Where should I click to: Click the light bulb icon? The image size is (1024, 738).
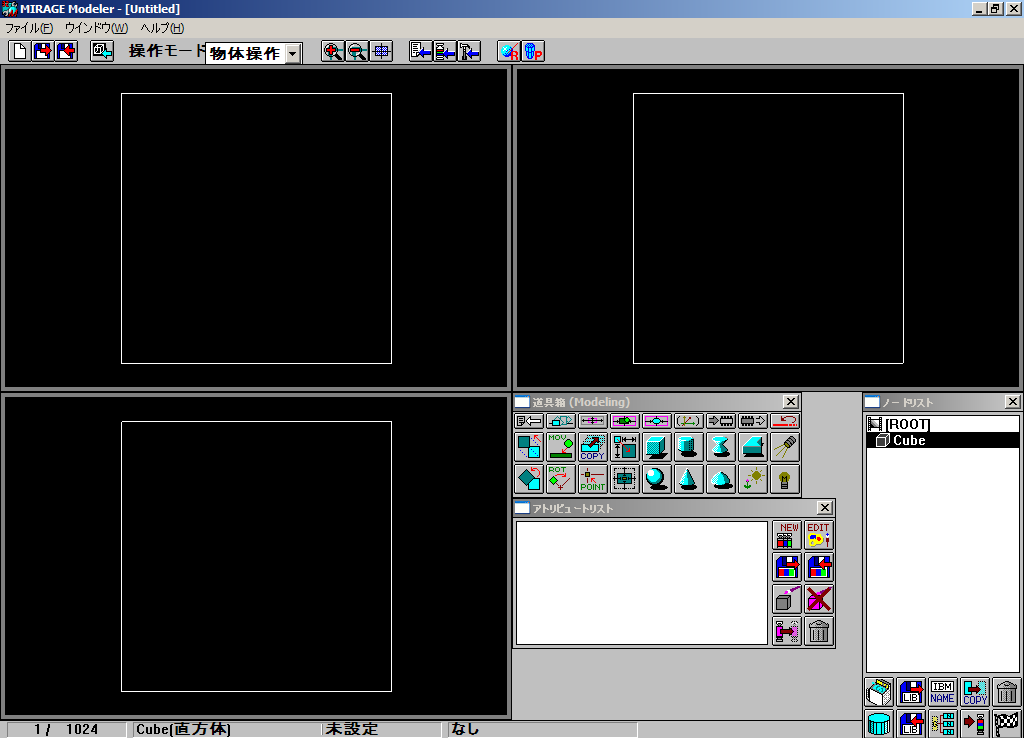785,479
